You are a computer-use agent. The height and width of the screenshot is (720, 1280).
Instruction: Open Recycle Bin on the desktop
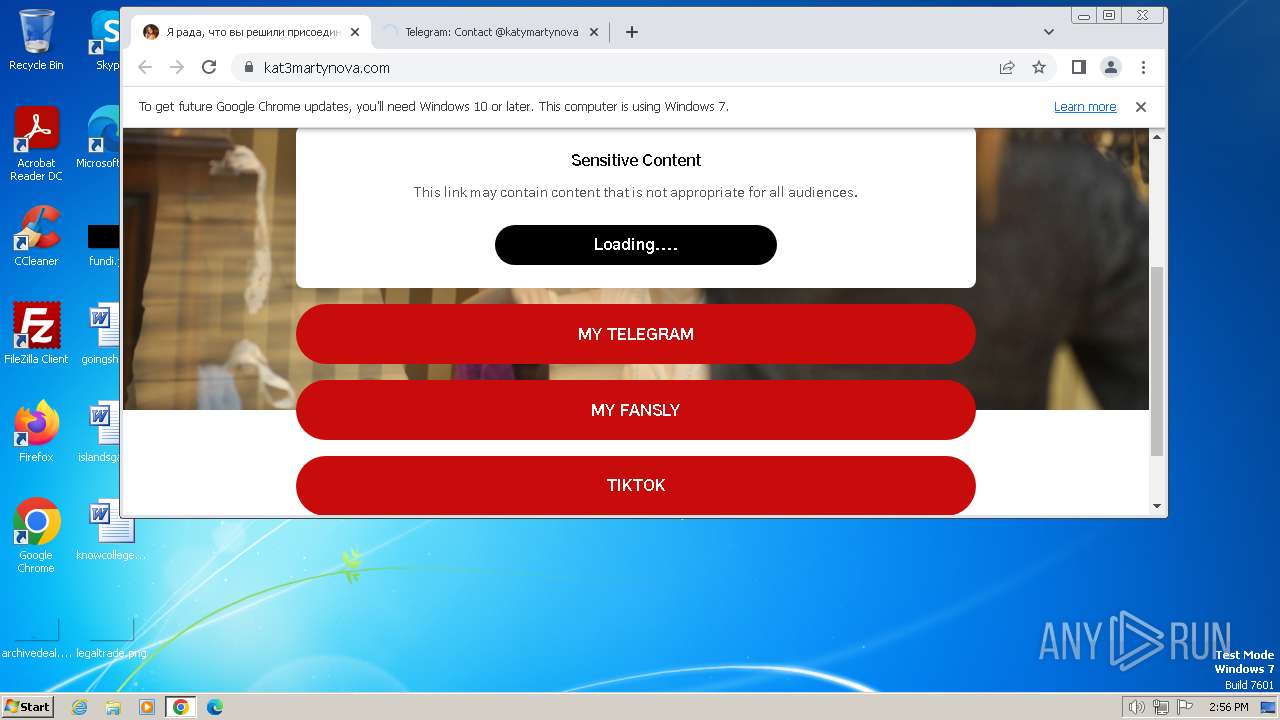point(36,40)
